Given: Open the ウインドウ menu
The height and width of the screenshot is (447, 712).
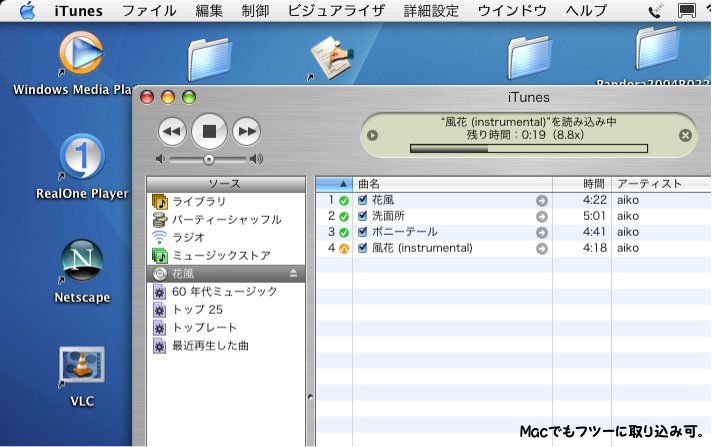Looking at the screenshot, I should tap(512, 10).
